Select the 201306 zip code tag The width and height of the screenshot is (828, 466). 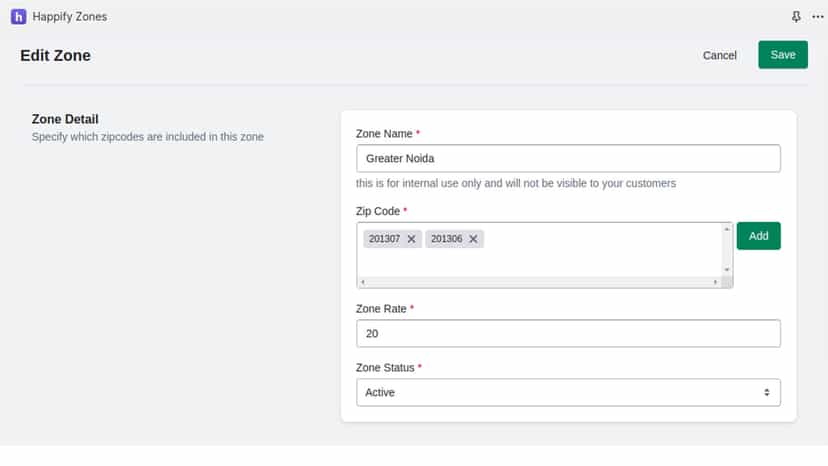(446, 239)
